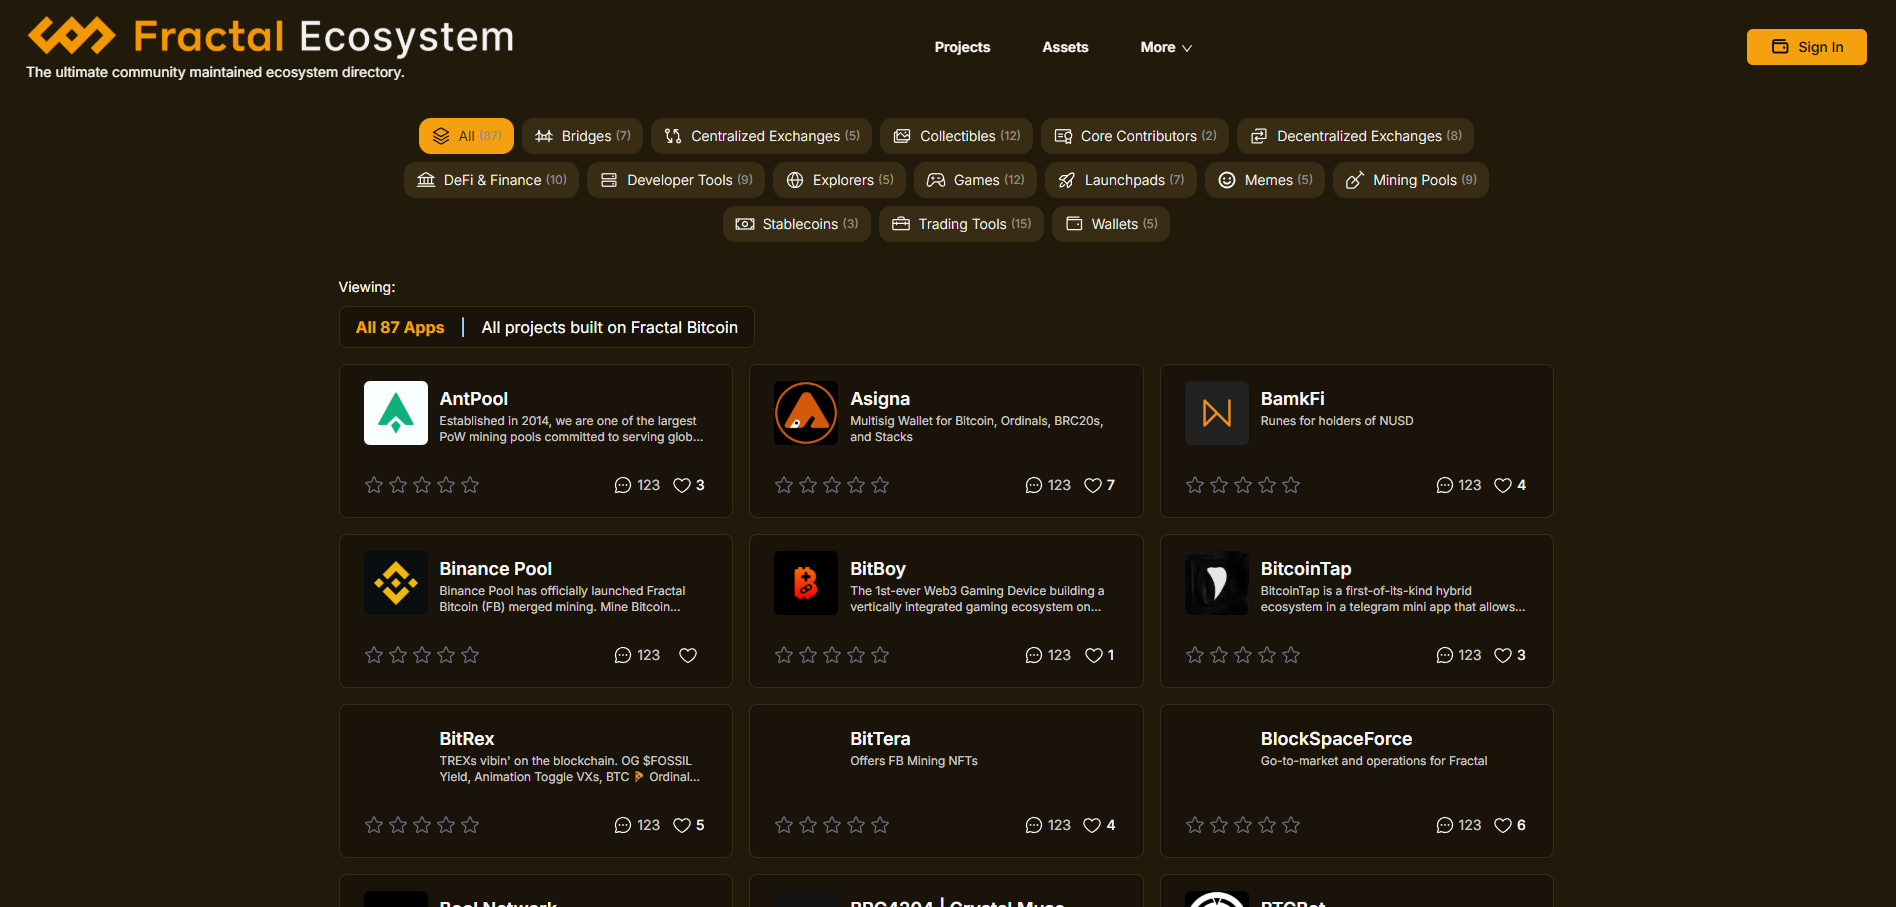Image resolution: width=1896 pixels, height=907 pixels.
Task: Show Core Contributors projects
Action: pyautogui.click(x=1135, y=136)
